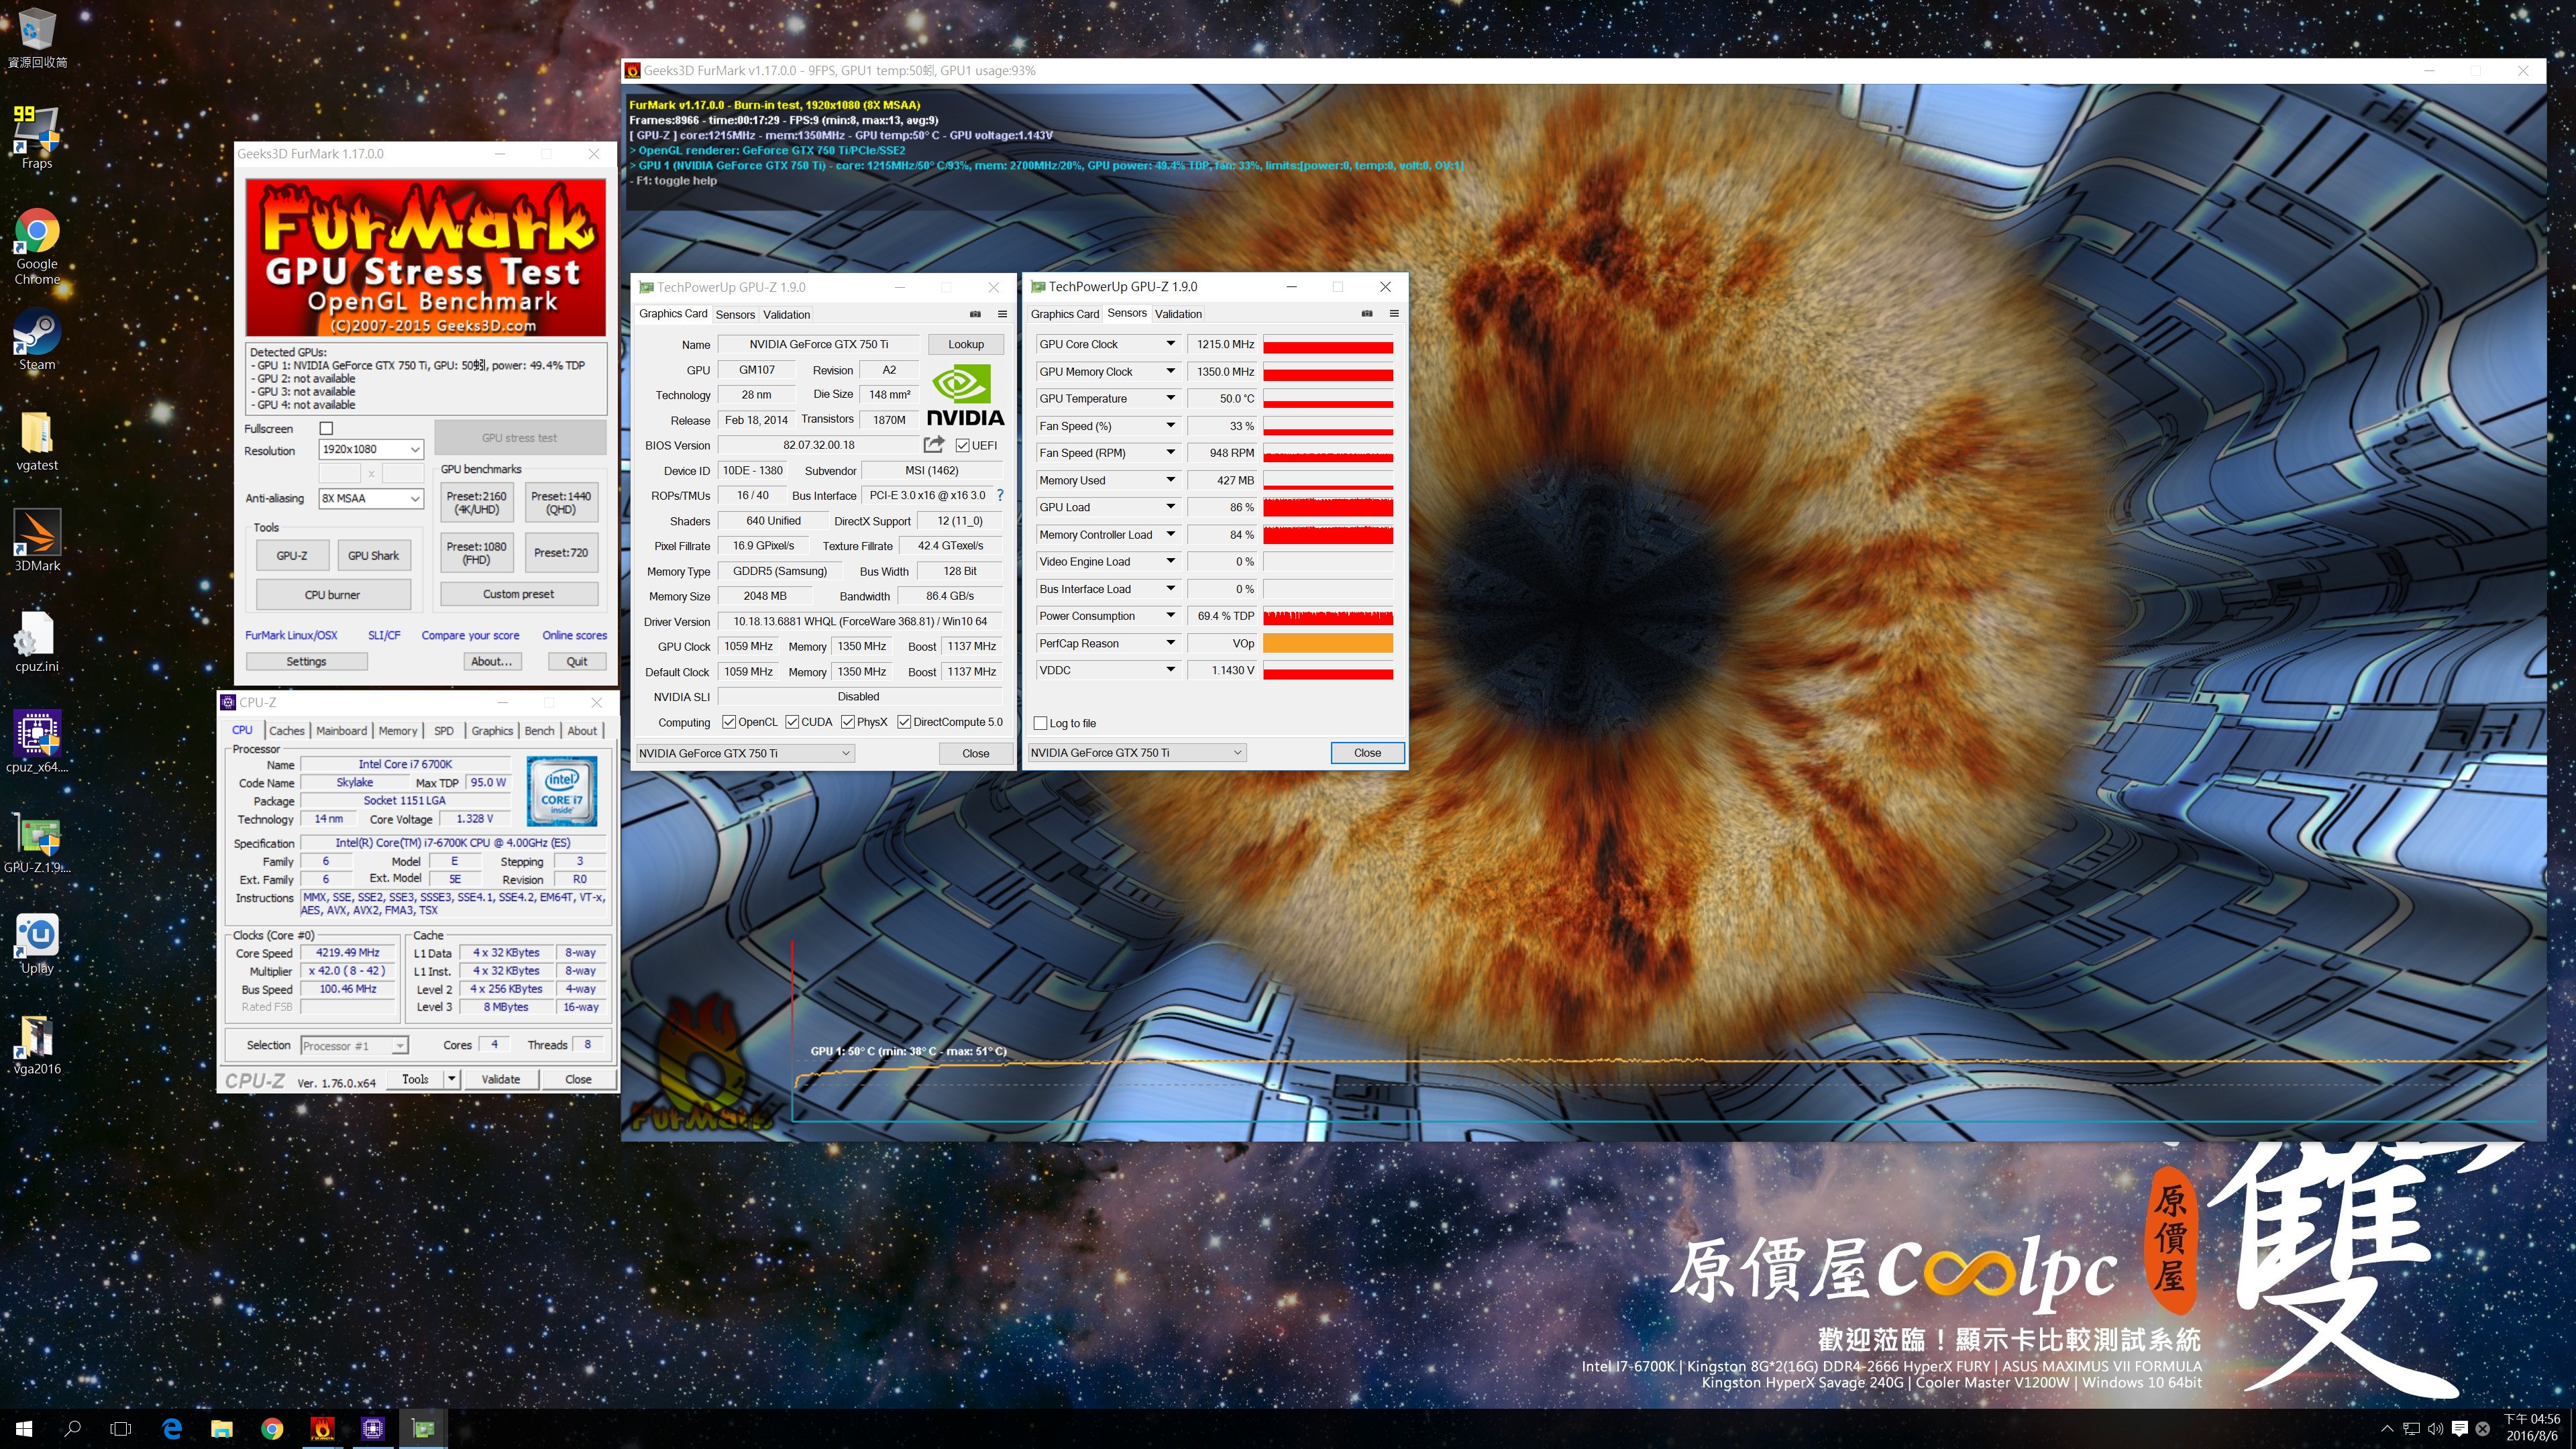Launch Microsoft Edge from taskbar
Viewport: 2576px width, 1449px height.
[x=172, y=1428]
